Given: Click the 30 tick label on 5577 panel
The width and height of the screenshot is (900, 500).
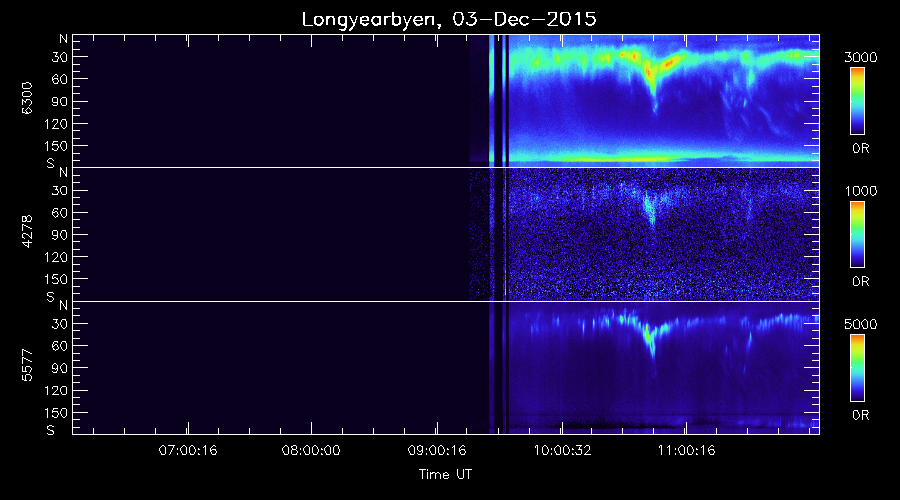Looking at the screenshot, I should click(x=59, y=324).
